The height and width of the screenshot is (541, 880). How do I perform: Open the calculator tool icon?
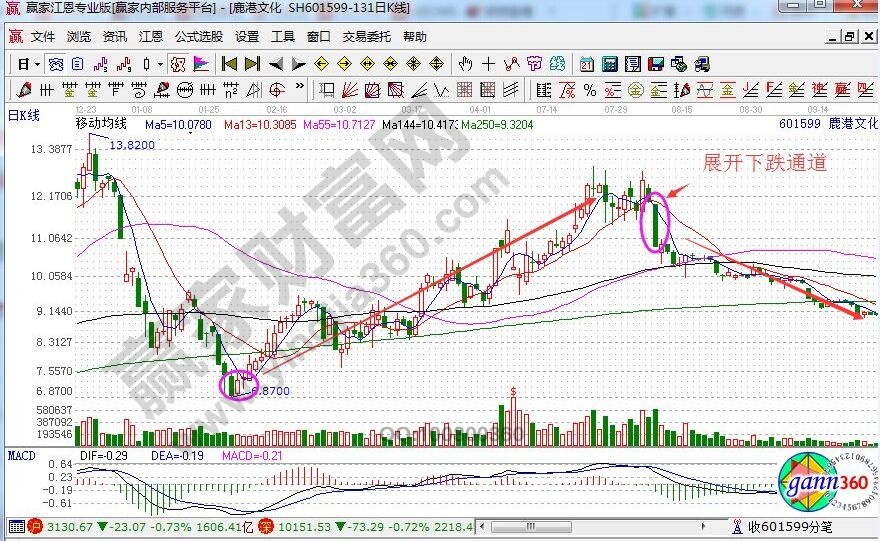(609, 63)
